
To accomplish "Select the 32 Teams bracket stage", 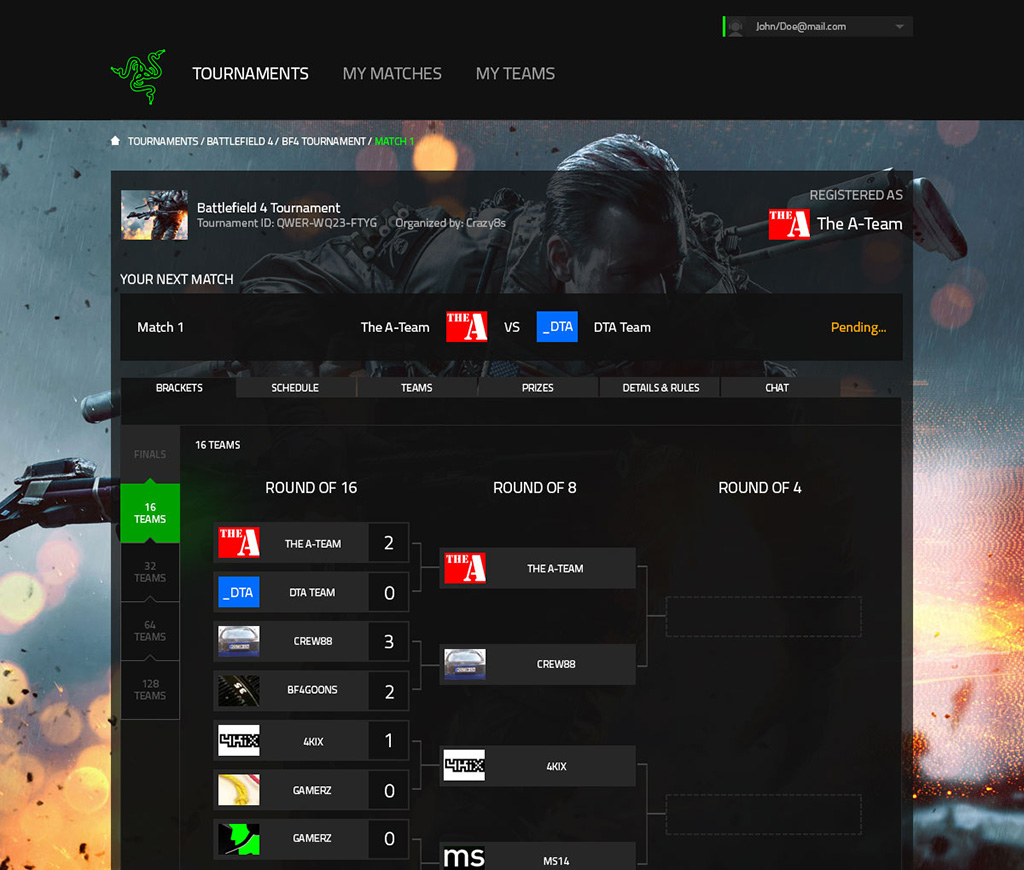I will pyautogui.click(x=150, y=572).
